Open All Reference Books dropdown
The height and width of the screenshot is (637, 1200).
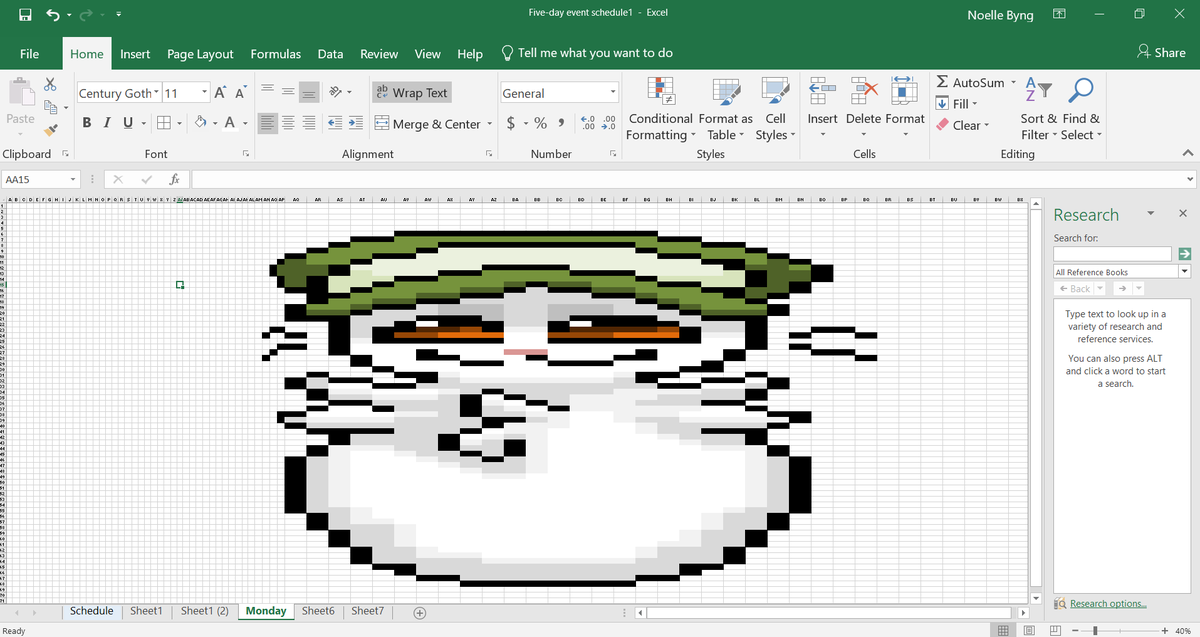[x=1185, y=272]
